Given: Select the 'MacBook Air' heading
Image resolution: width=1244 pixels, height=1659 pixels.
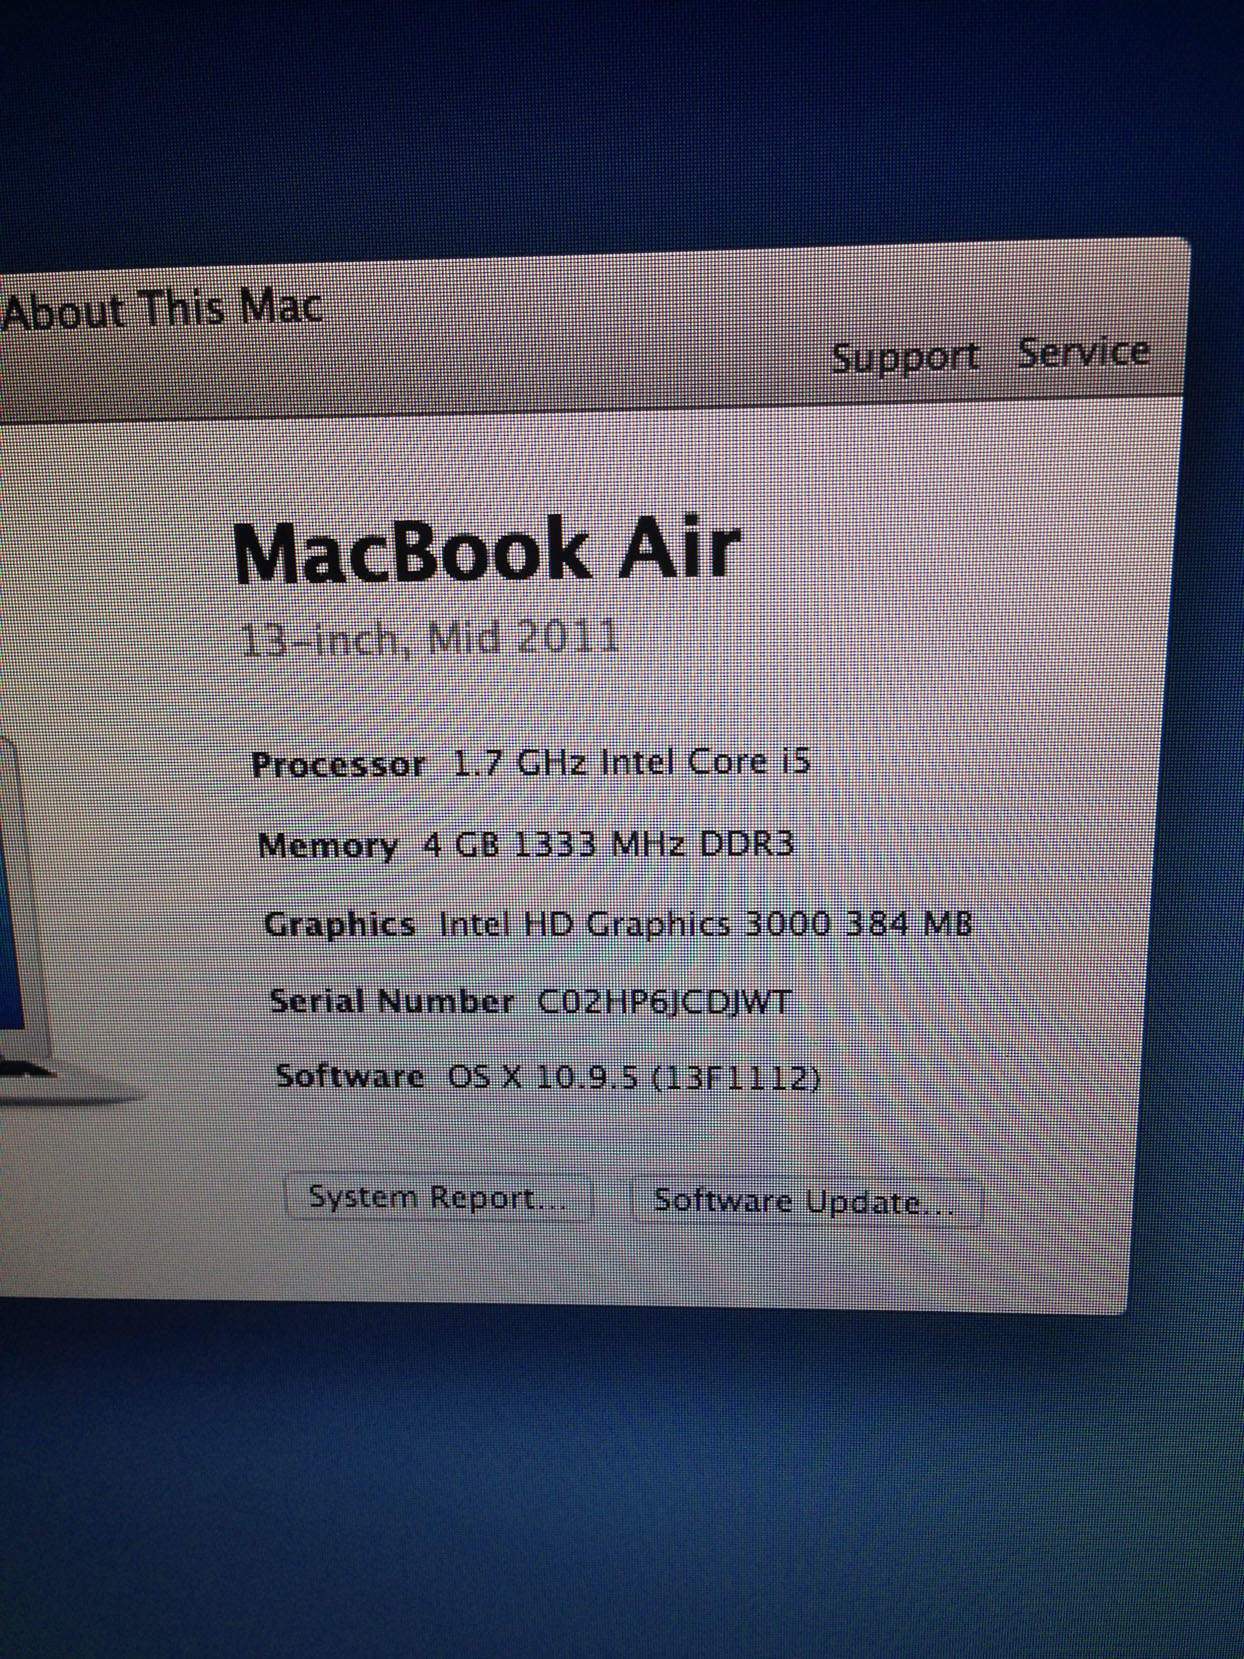Looking at the screenshot, I should pyautogui.click(x=486, y=550).
